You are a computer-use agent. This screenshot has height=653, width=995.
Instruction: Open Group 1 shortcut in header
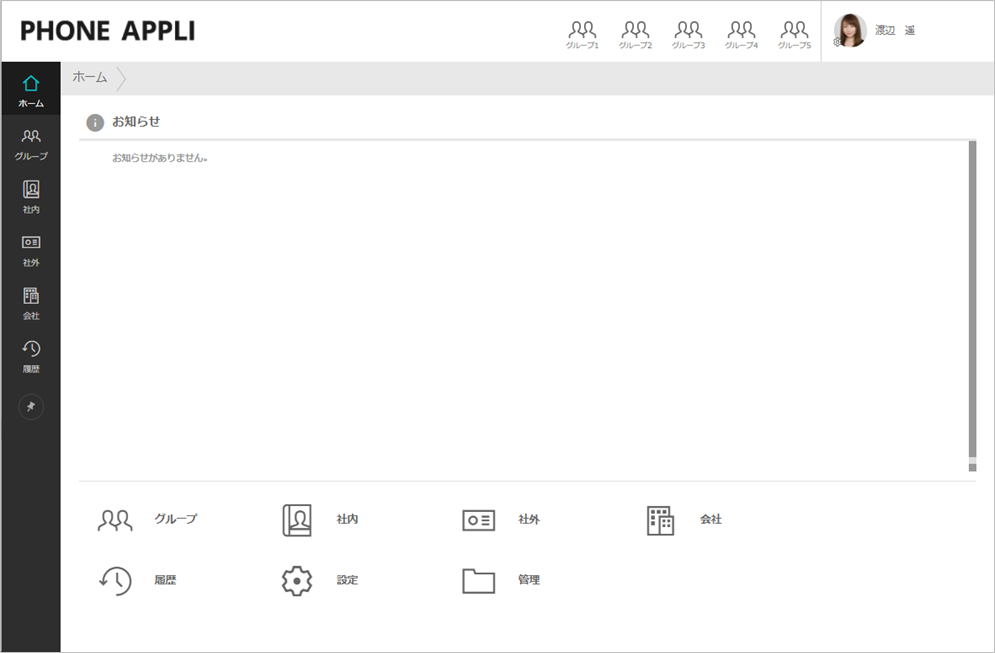click(582, 34)
